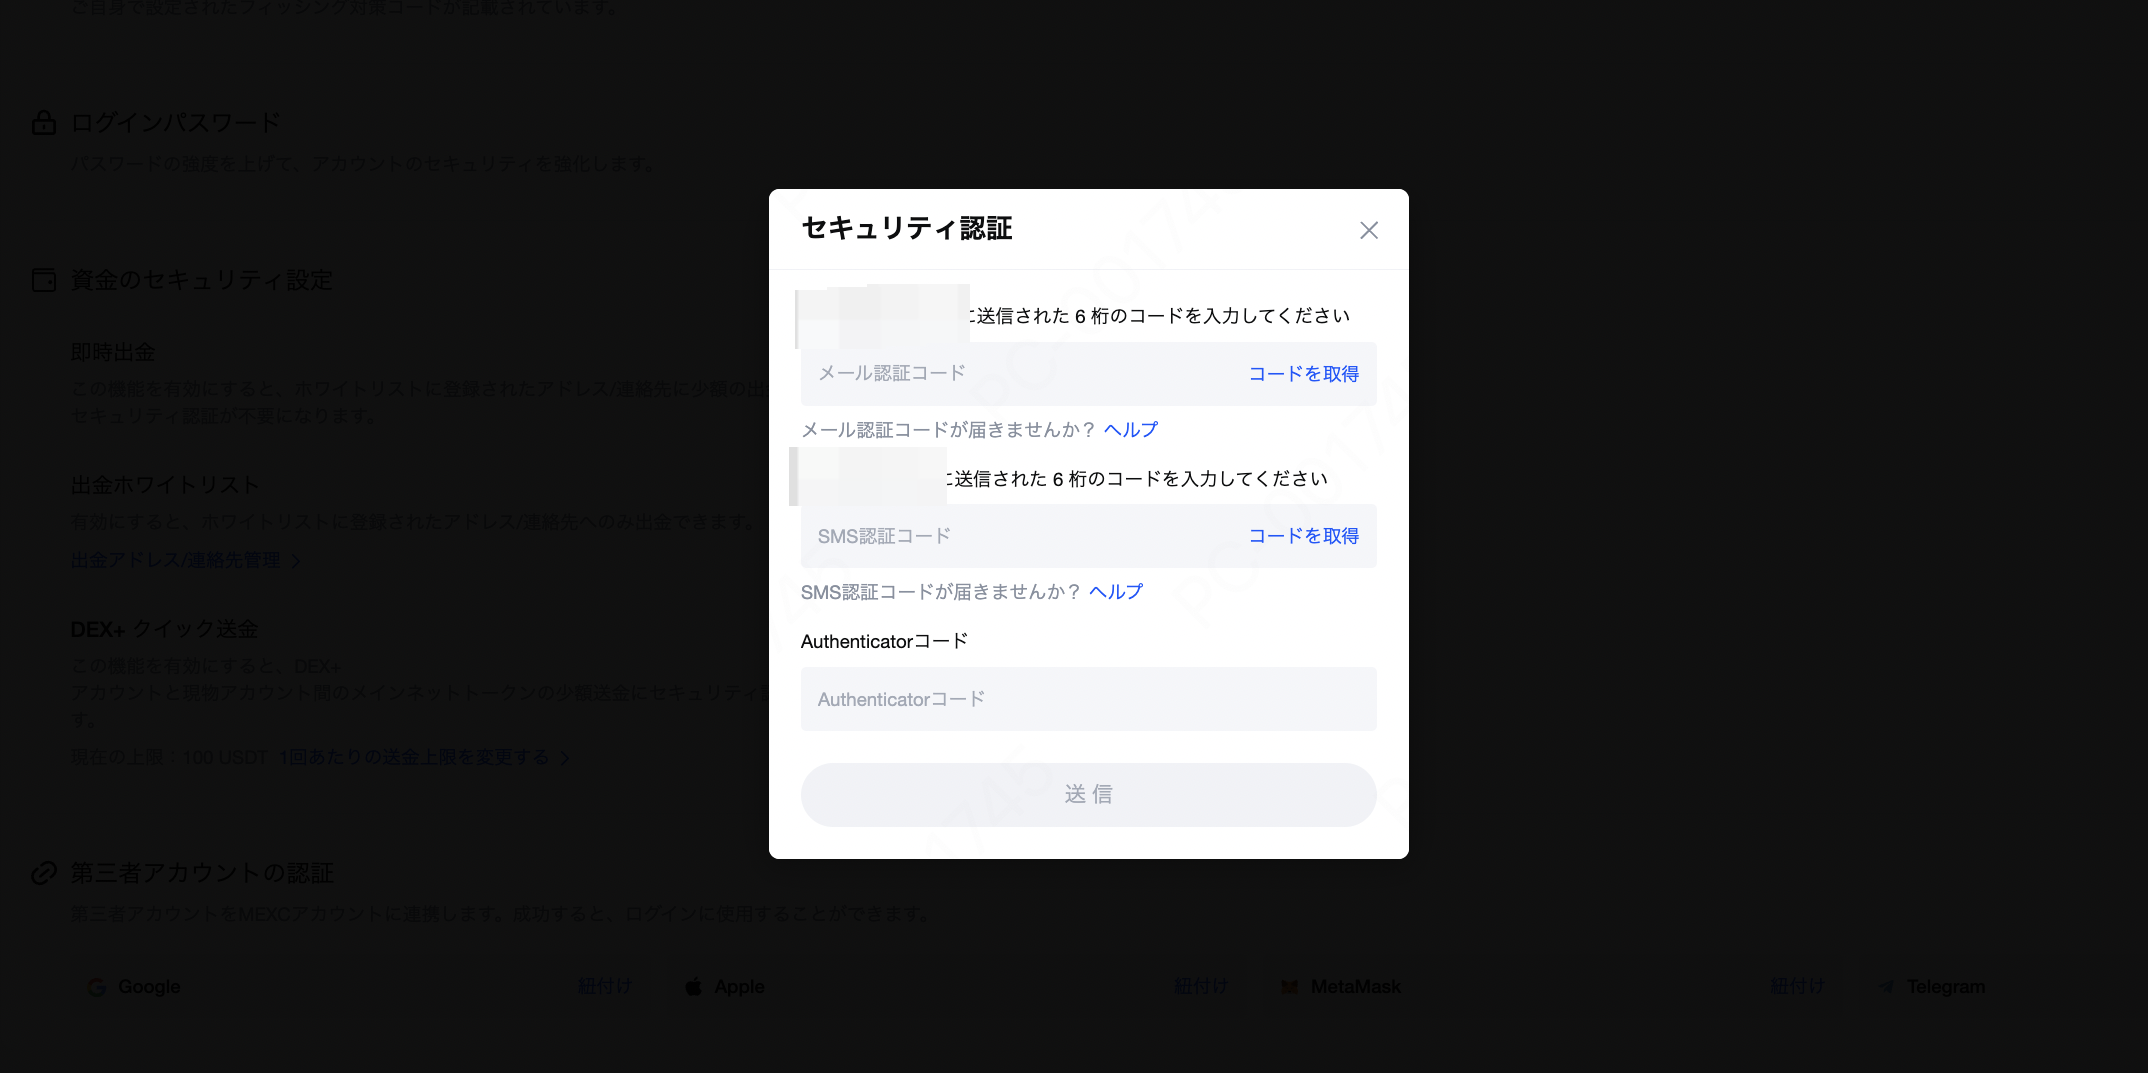Click the wallet icon beside 資金のセキュリティ設定
The image size is (2148, 1073).
(44, 280)
